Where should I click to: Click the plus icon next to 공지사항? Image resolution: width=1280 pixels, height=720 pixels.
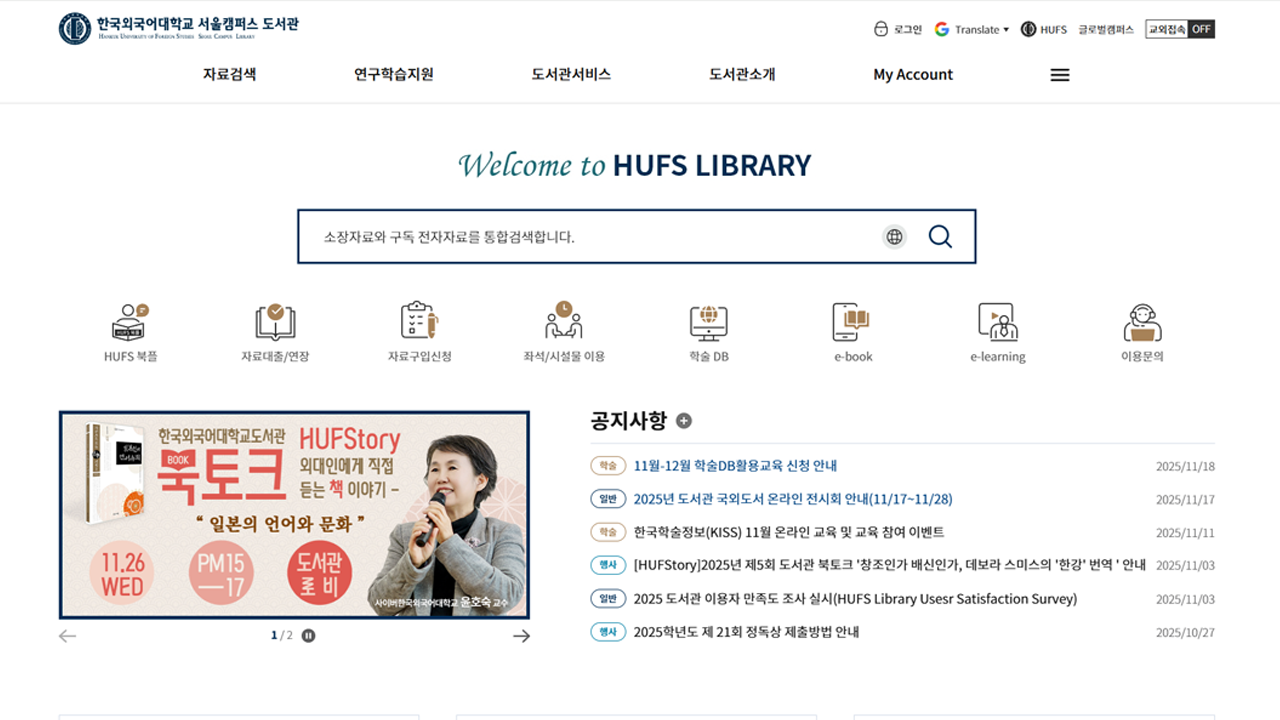click(684, 421)
